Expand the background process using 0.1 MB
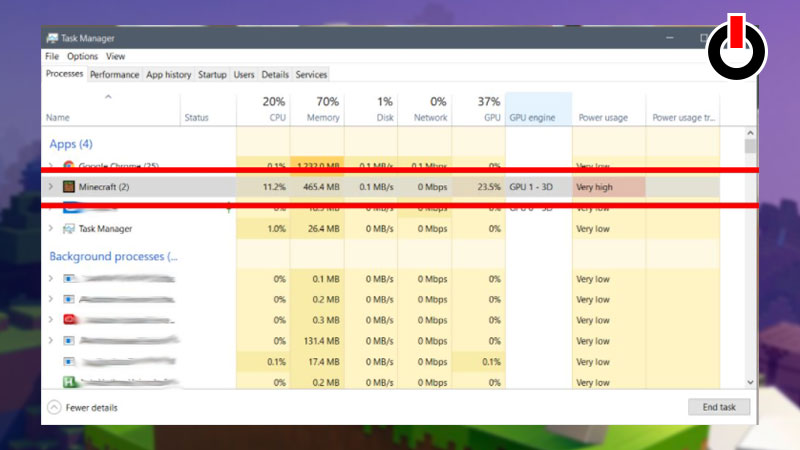The height and width of the screenshot is (450, 800). (x=51, y=279)
